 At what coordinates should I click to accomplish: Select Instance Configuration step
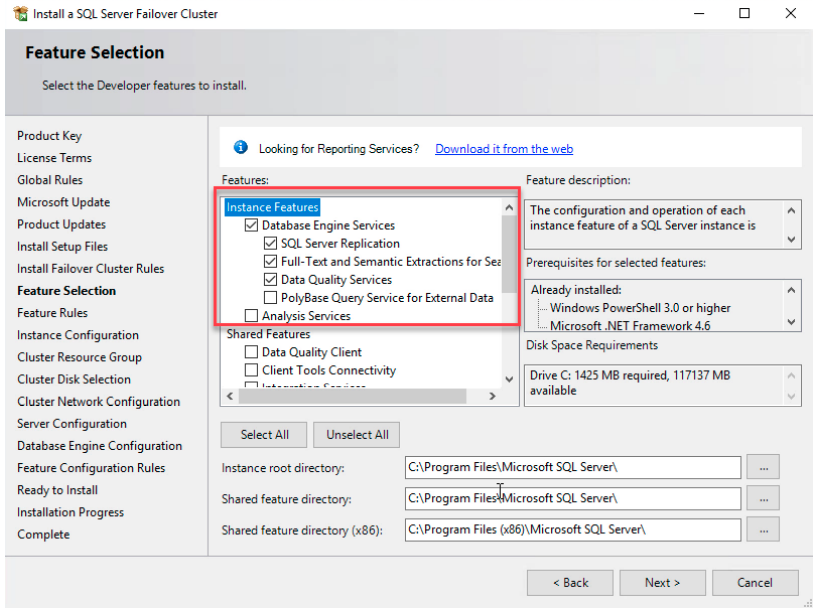pyautogui.click(x=78, y=335)
